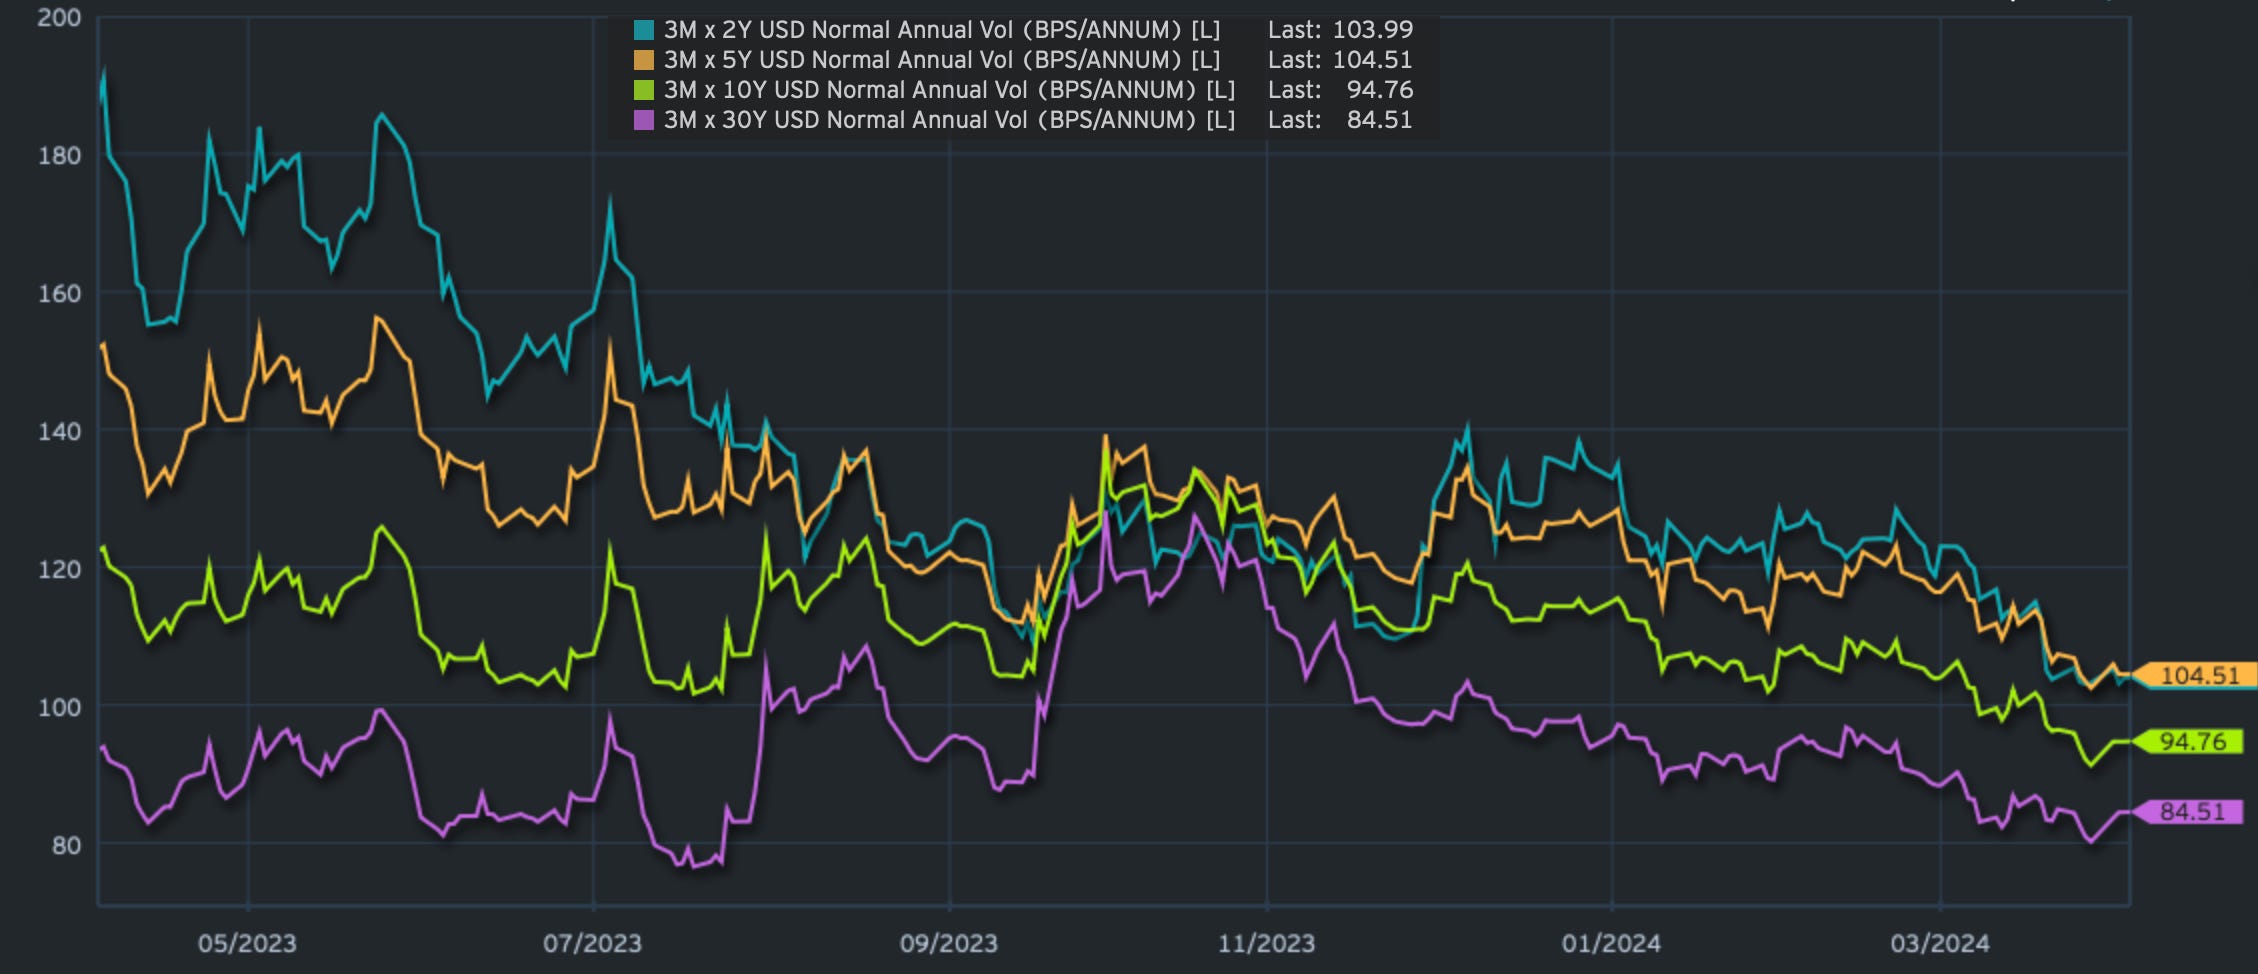Click the teal 3M x 2Y legend swatch
Viewport: 2258px width, 974px height.
(644, 30)
